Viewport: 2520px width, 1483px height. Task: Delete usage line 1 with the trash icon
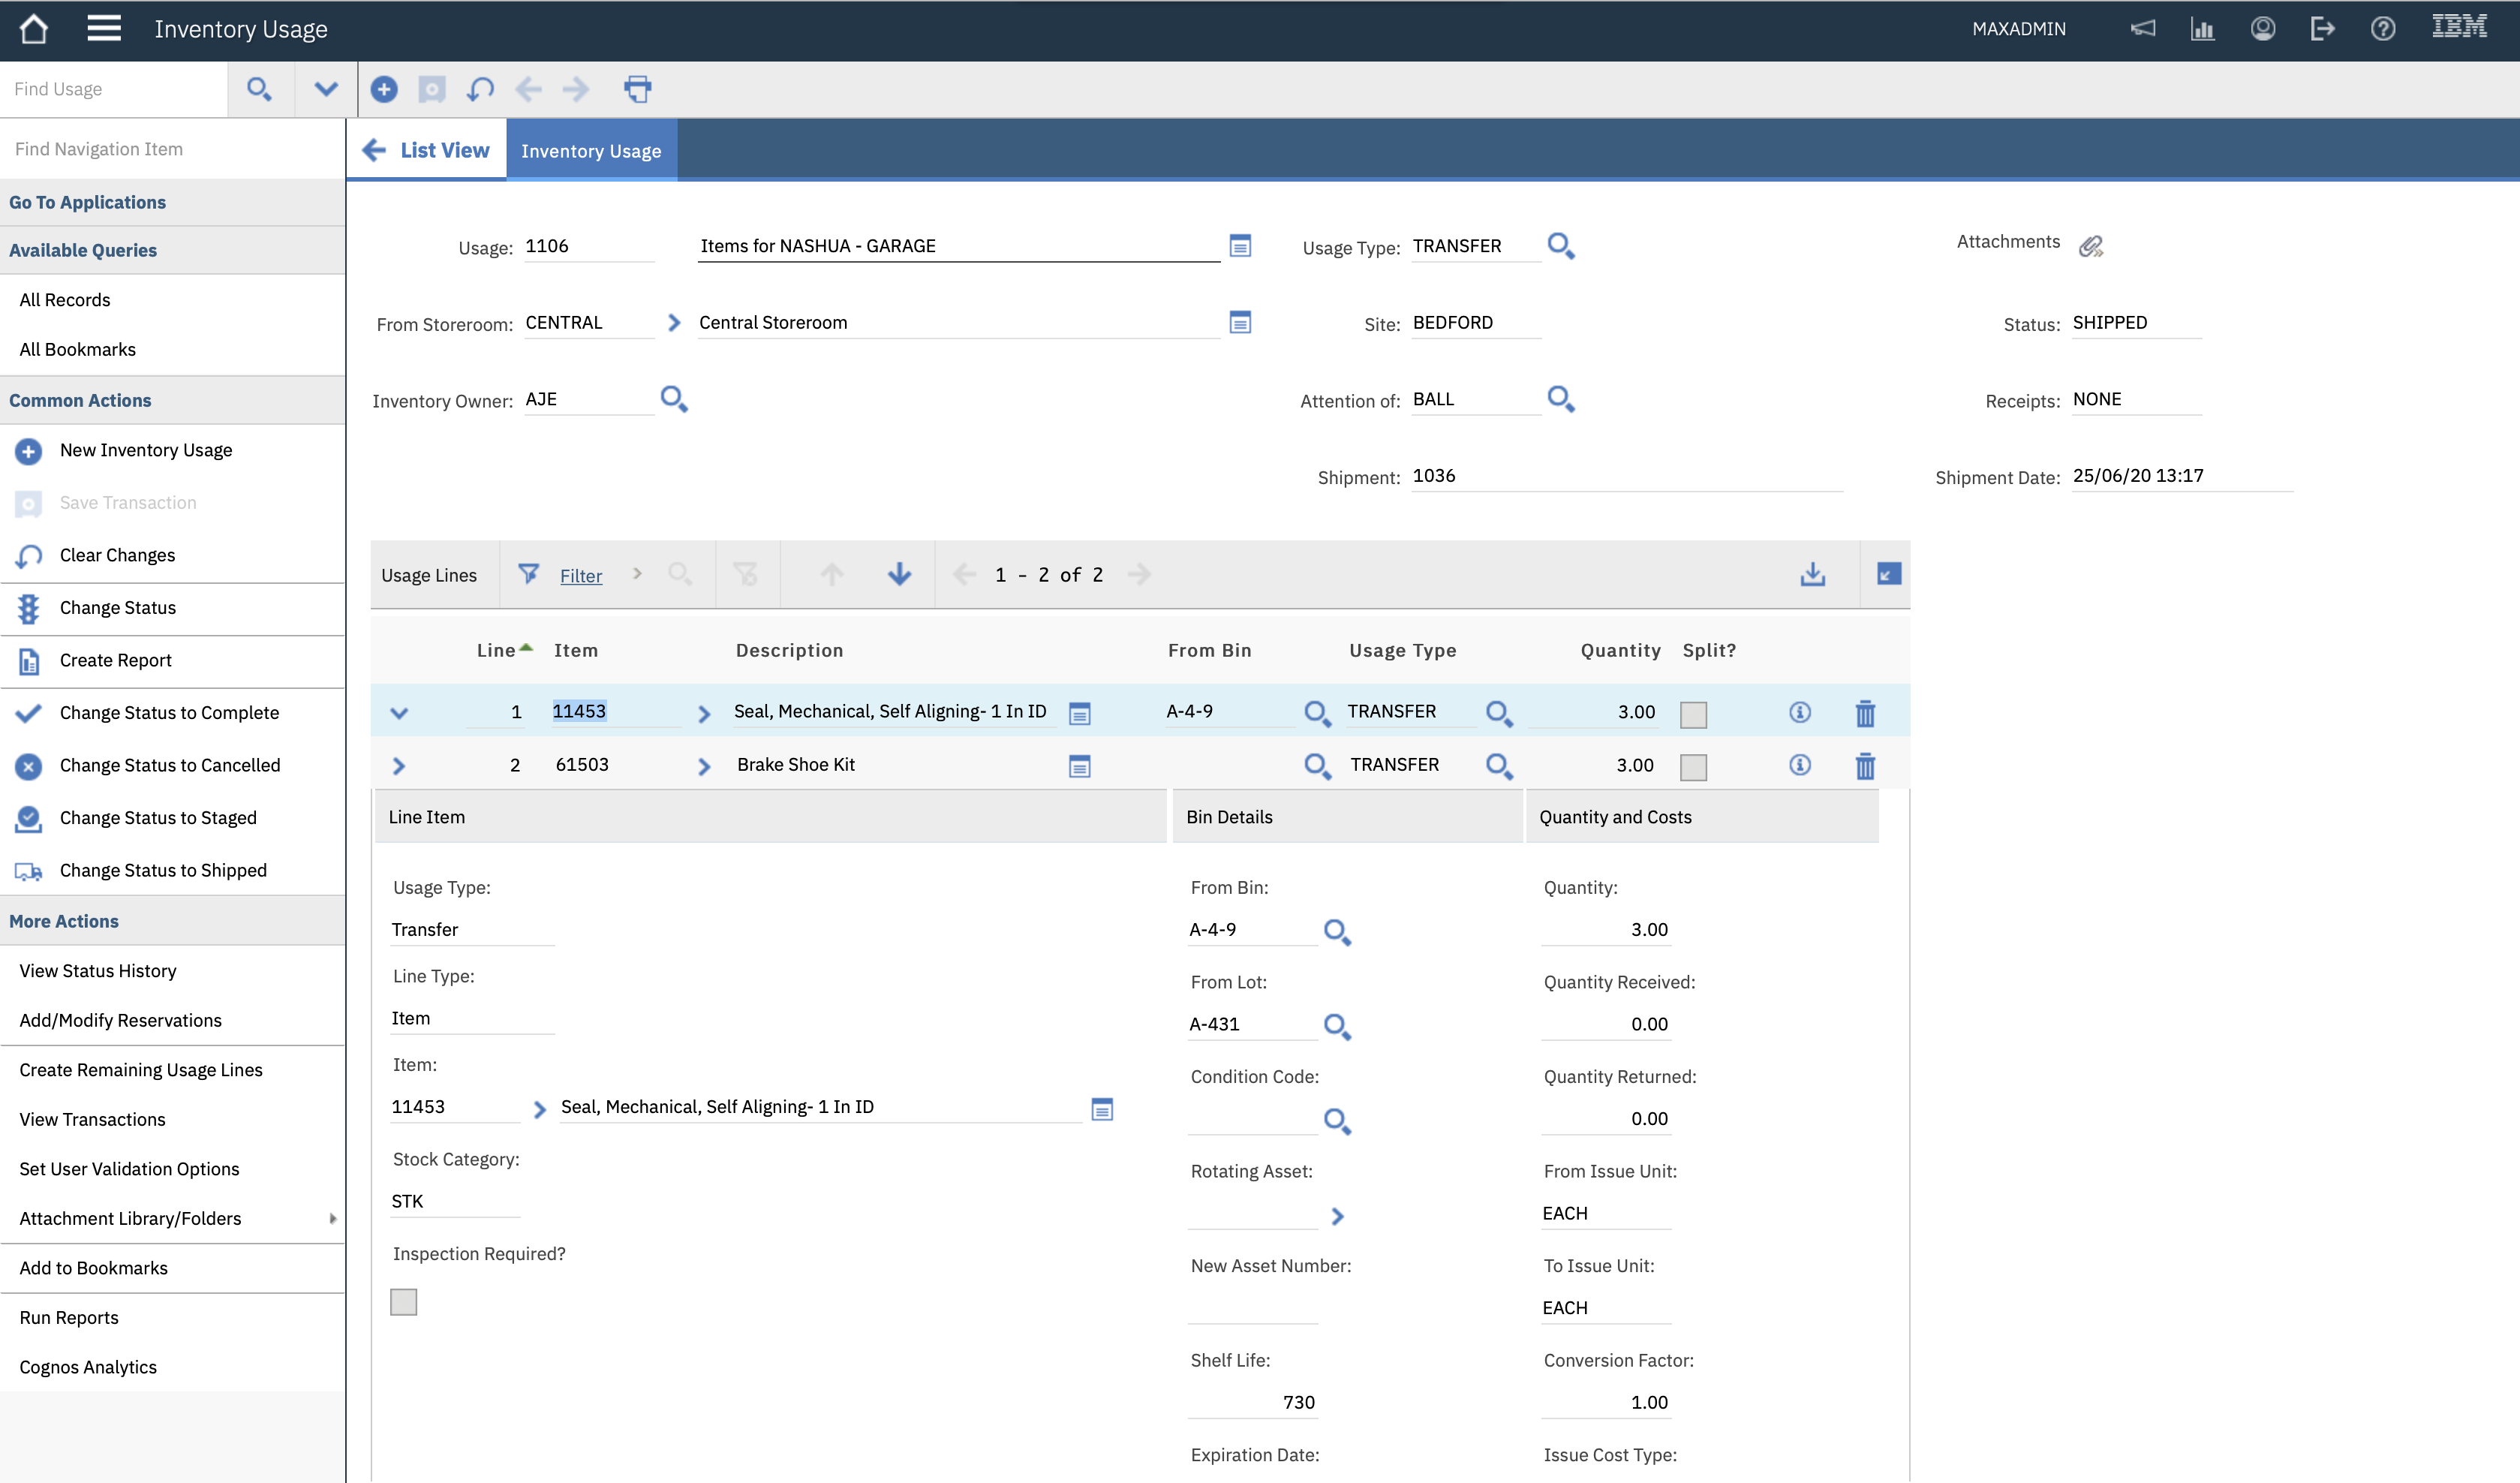1865,712
